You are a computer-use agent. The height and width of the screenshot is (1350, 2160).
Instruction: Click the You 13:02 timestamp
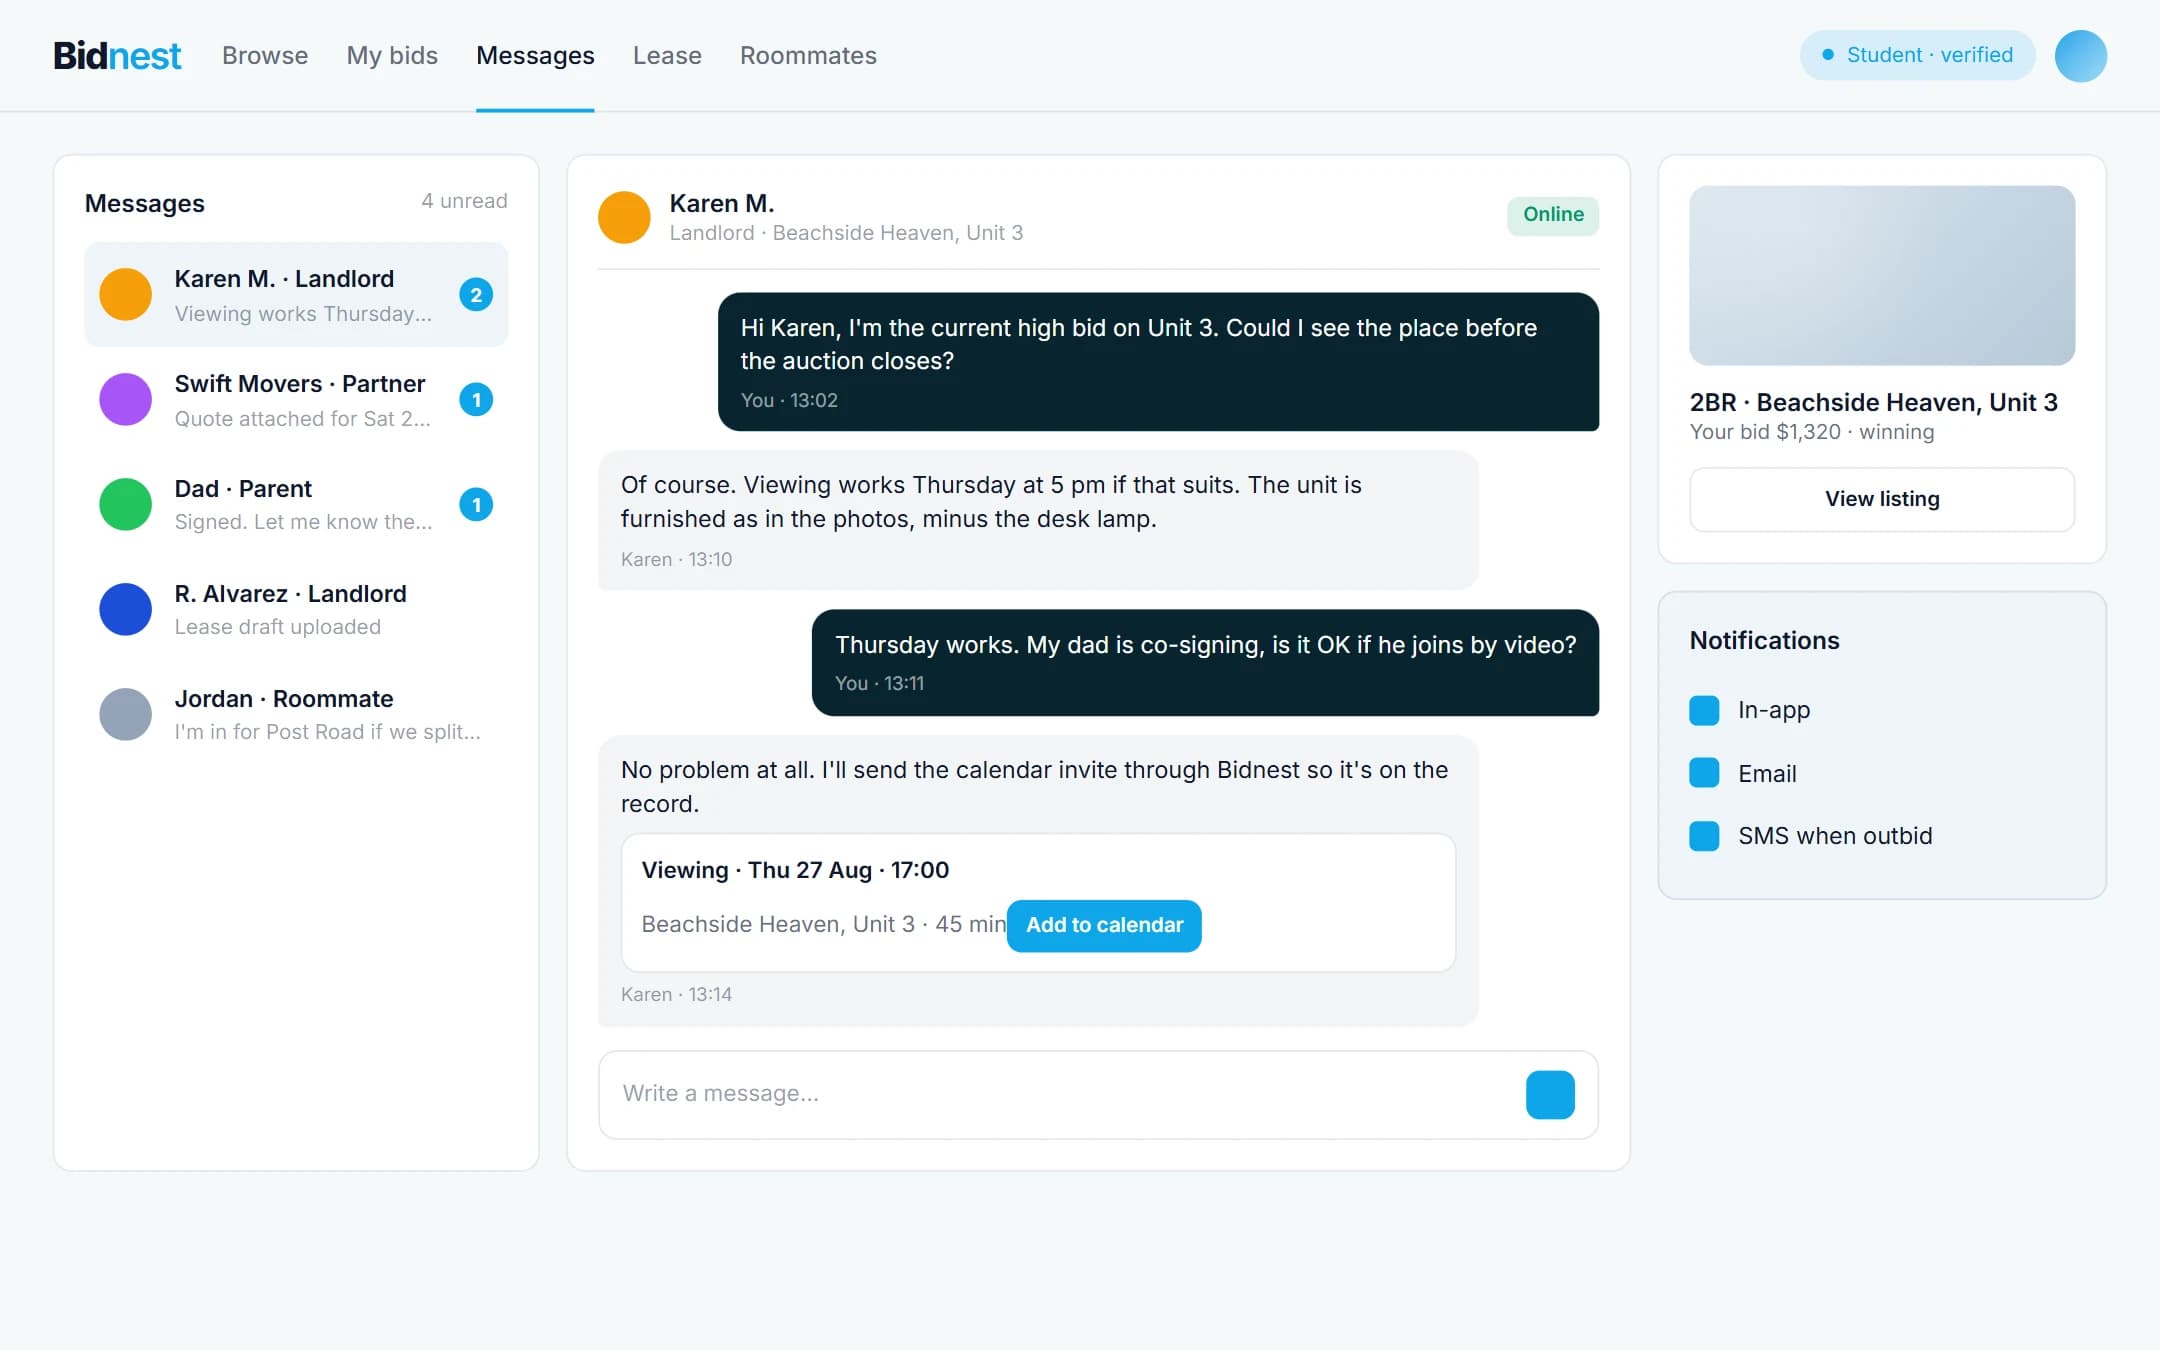pyautogui.click(x=789, y=400)
